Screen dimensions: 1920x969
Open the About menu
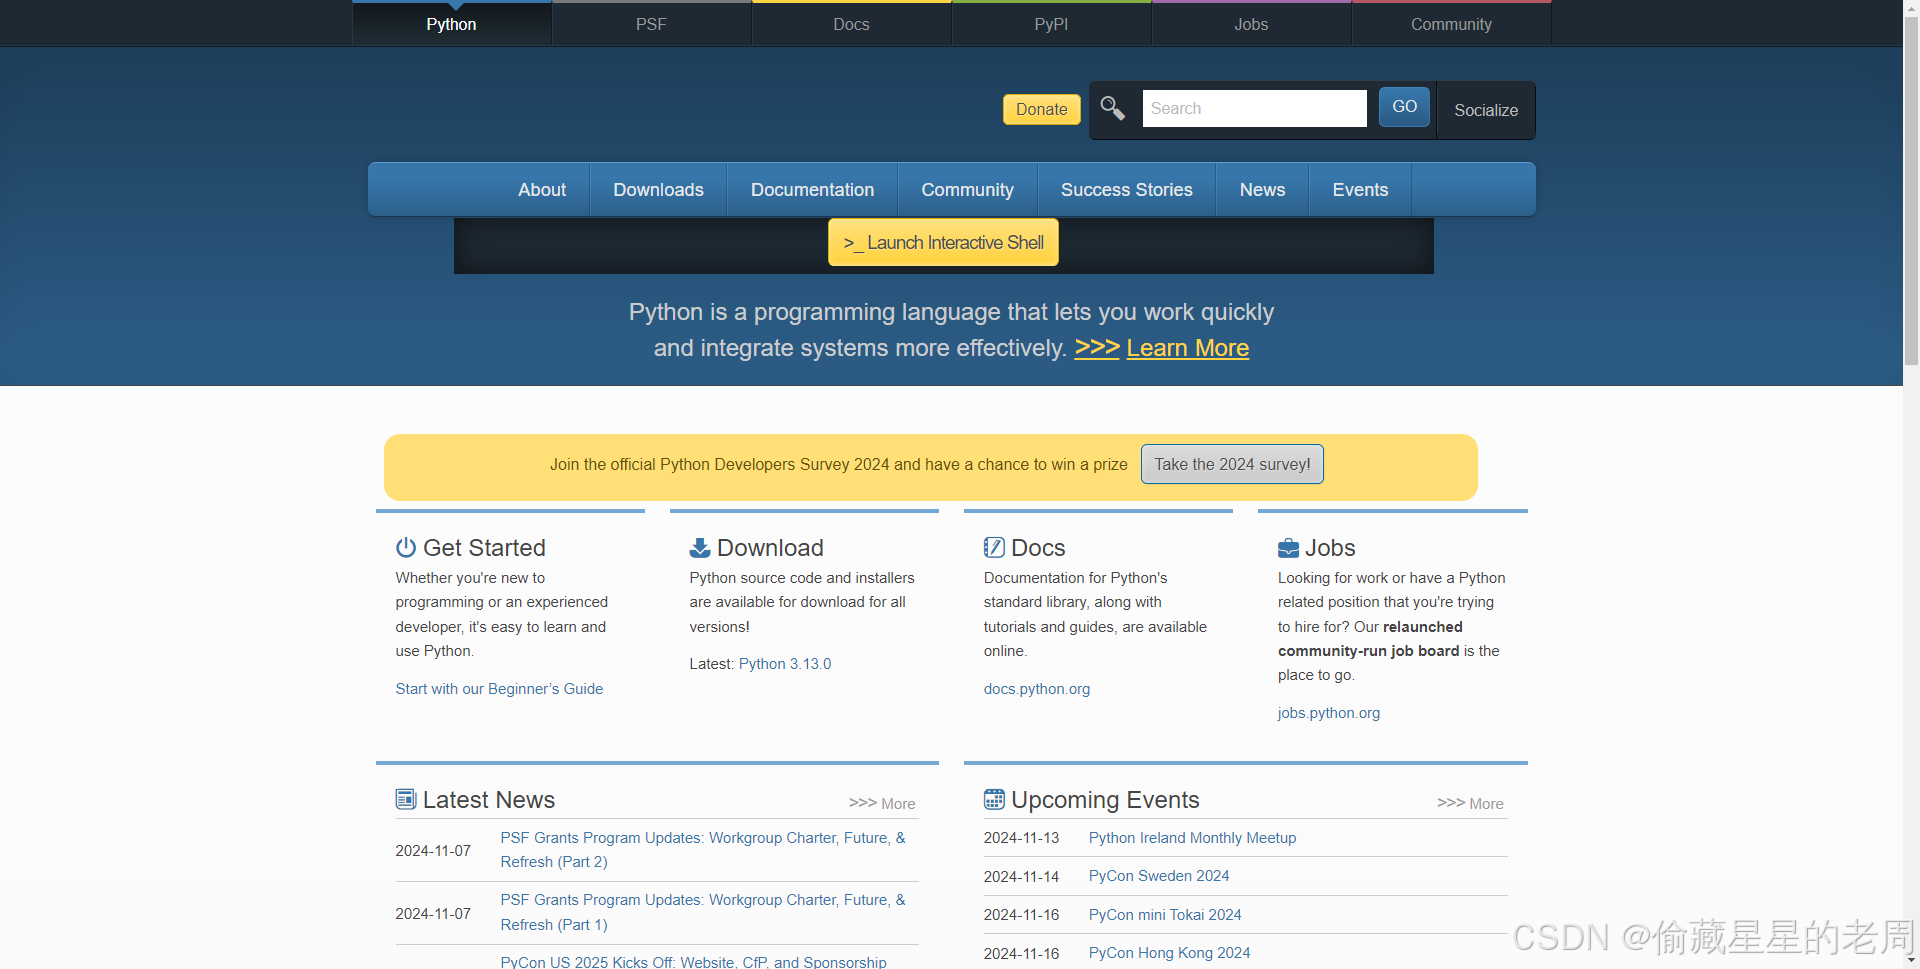click(x=542, y=189)
